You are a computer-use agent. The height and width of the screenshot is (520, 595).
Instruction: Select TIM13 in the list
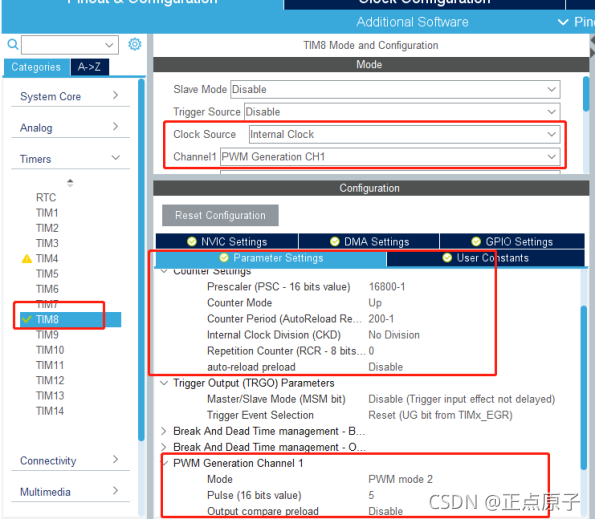point(50,396)
